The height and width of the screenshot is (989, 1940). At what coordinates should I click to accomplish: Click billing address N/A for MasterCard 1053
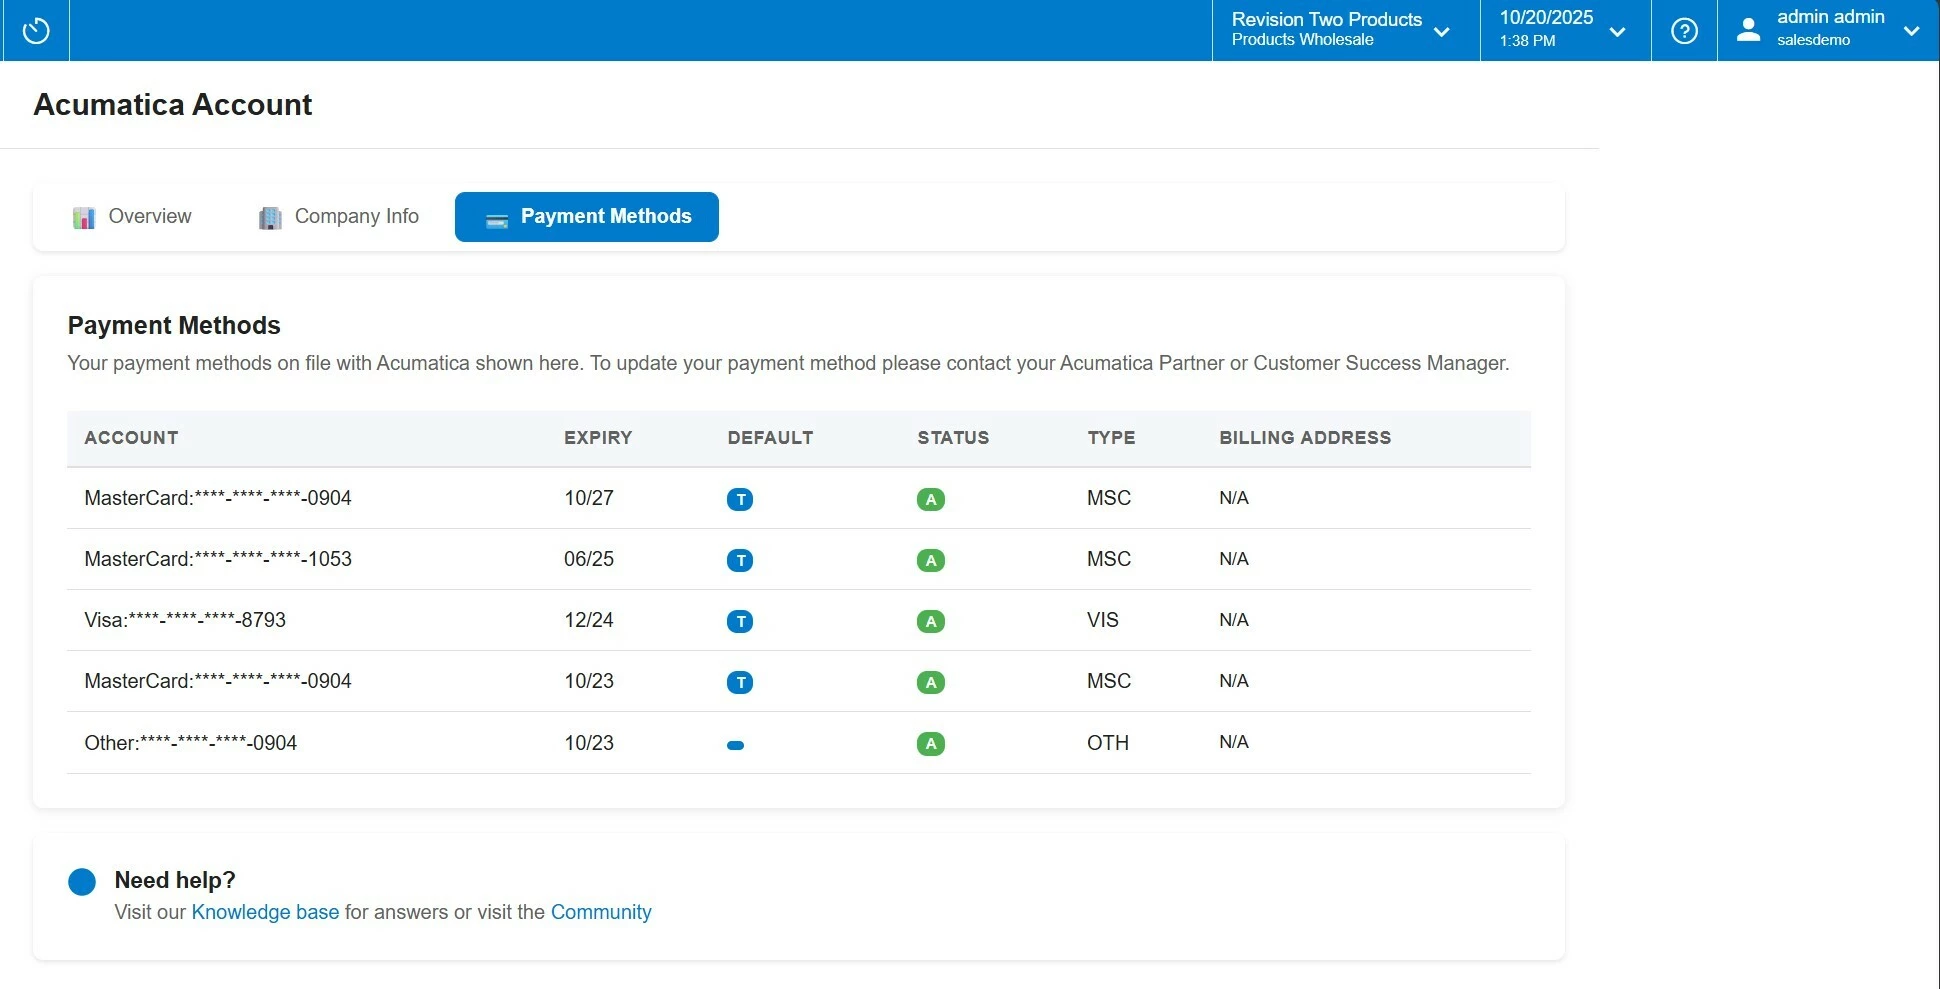coord(1234,559)
